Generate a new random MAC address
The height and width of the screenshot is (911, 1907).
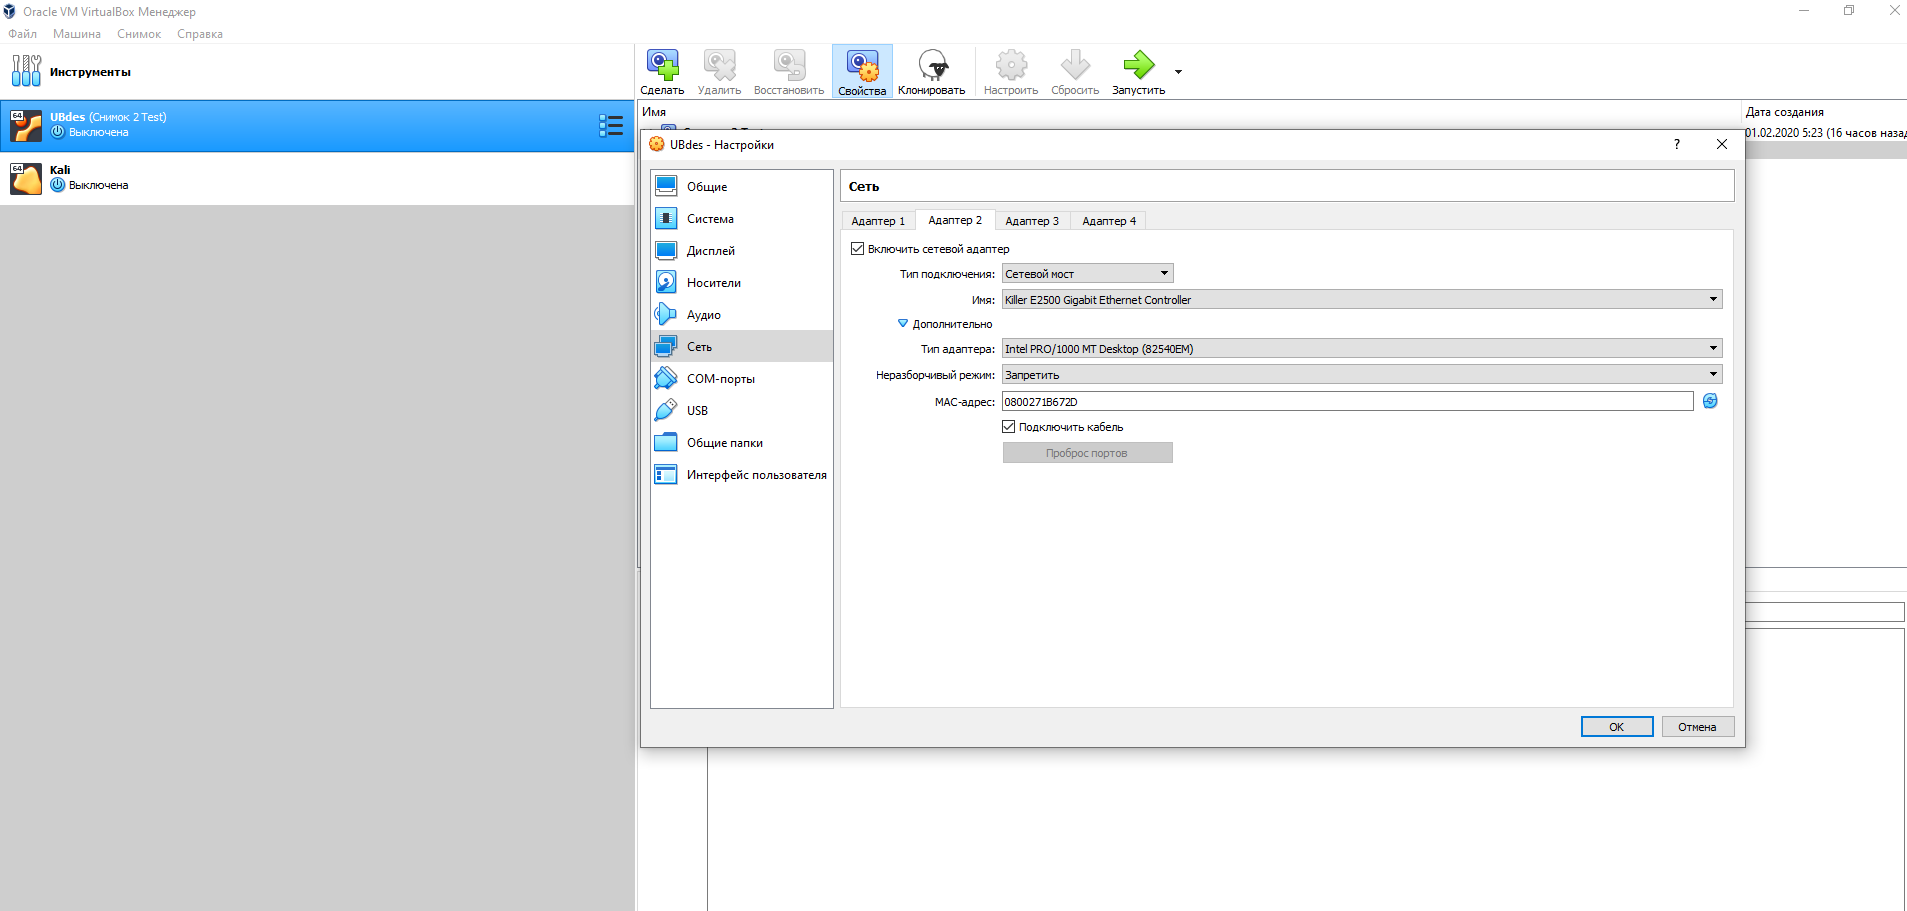pyautogui.click(x=1710, y=401)
